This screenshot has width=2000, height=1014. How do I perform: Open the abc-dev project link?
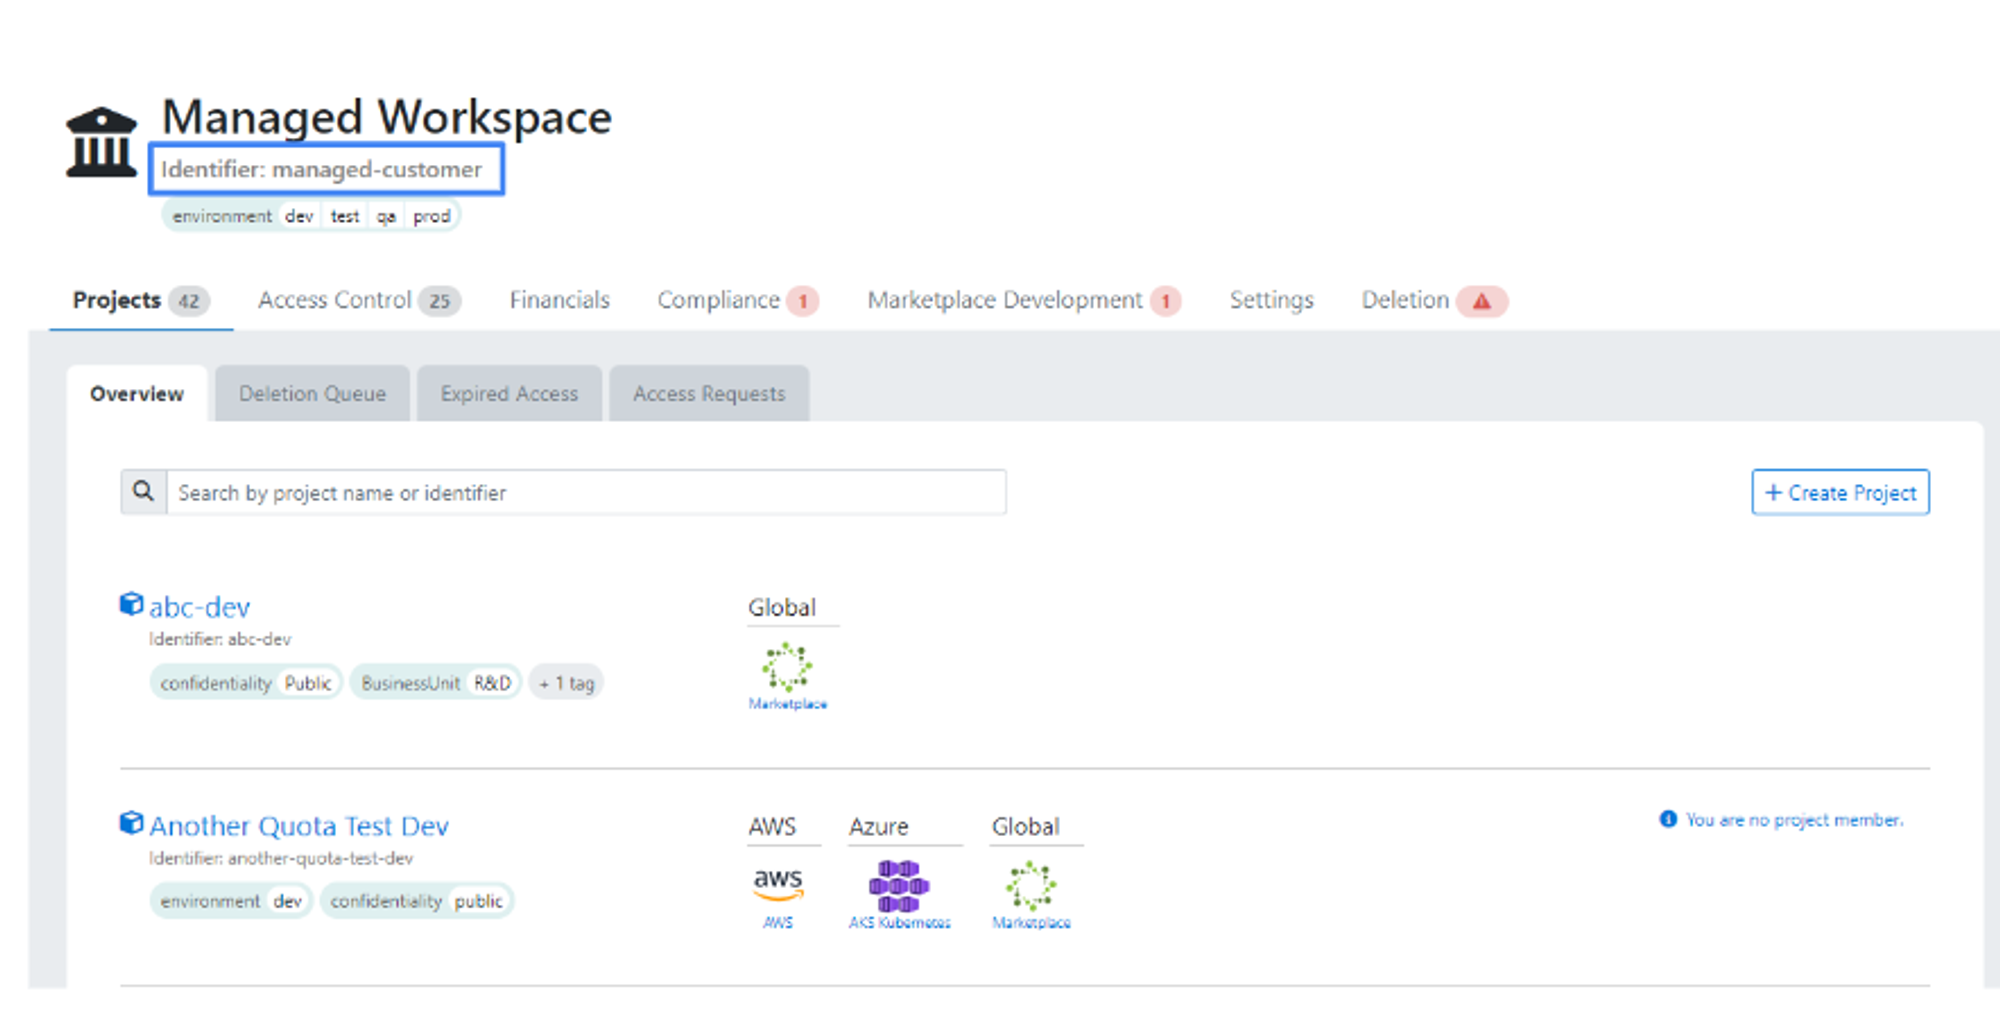[x=199, y=607]
